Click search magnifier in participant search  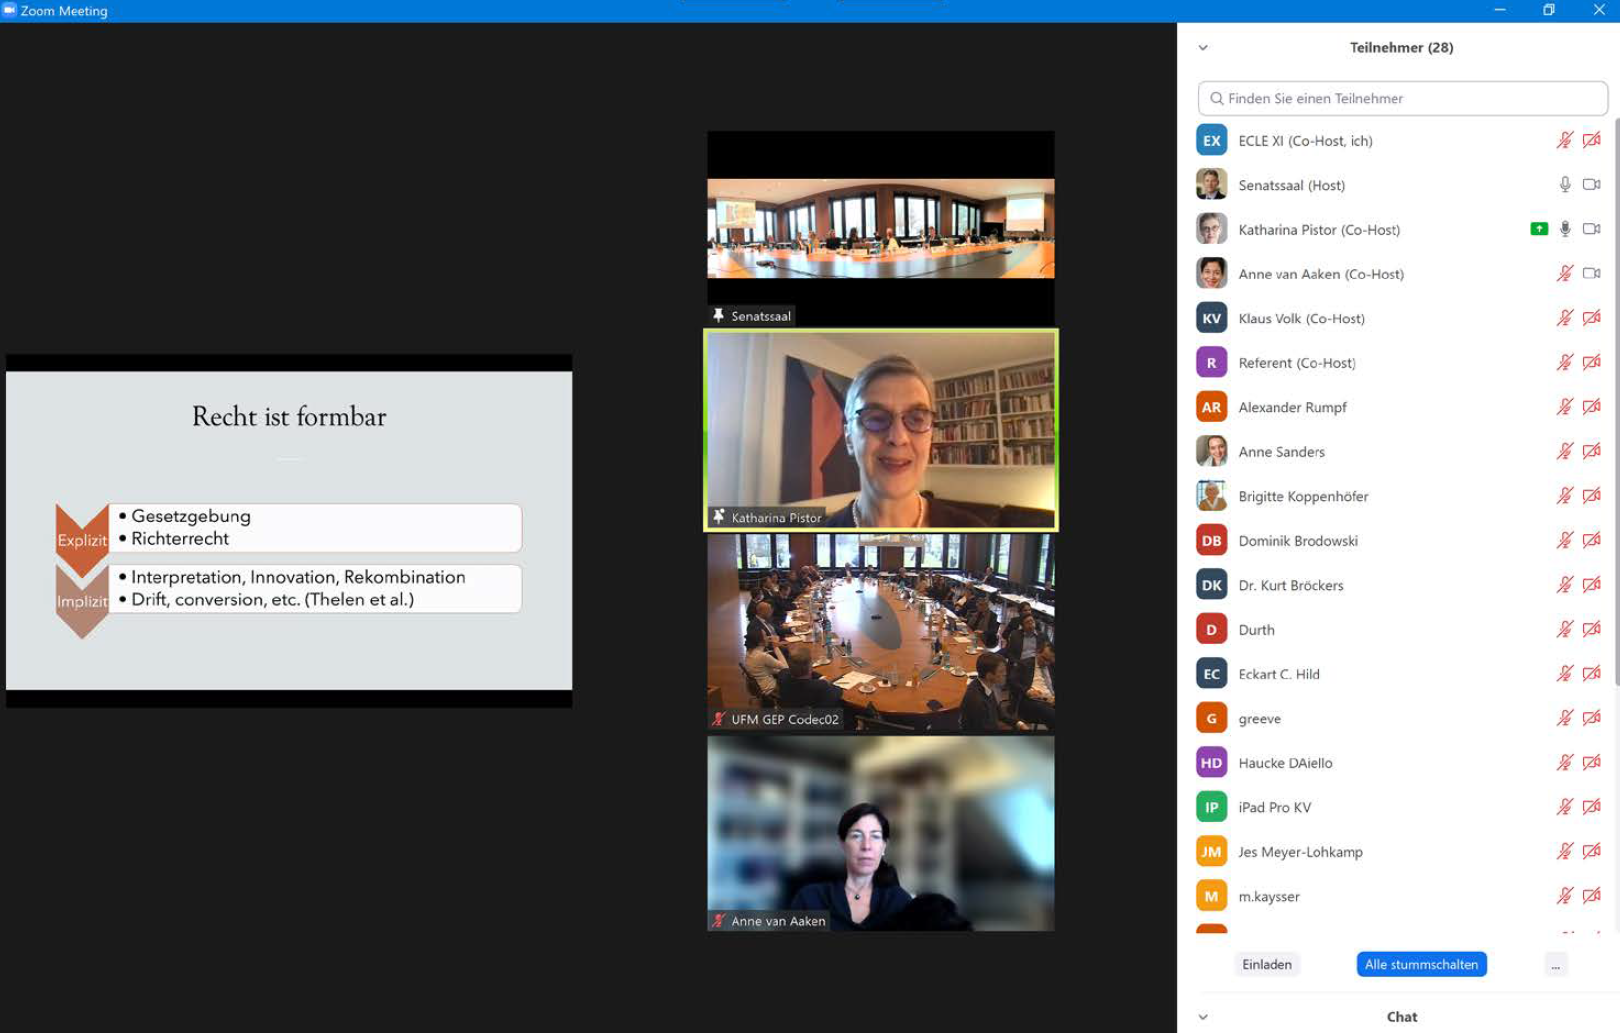pos(1216,98)
